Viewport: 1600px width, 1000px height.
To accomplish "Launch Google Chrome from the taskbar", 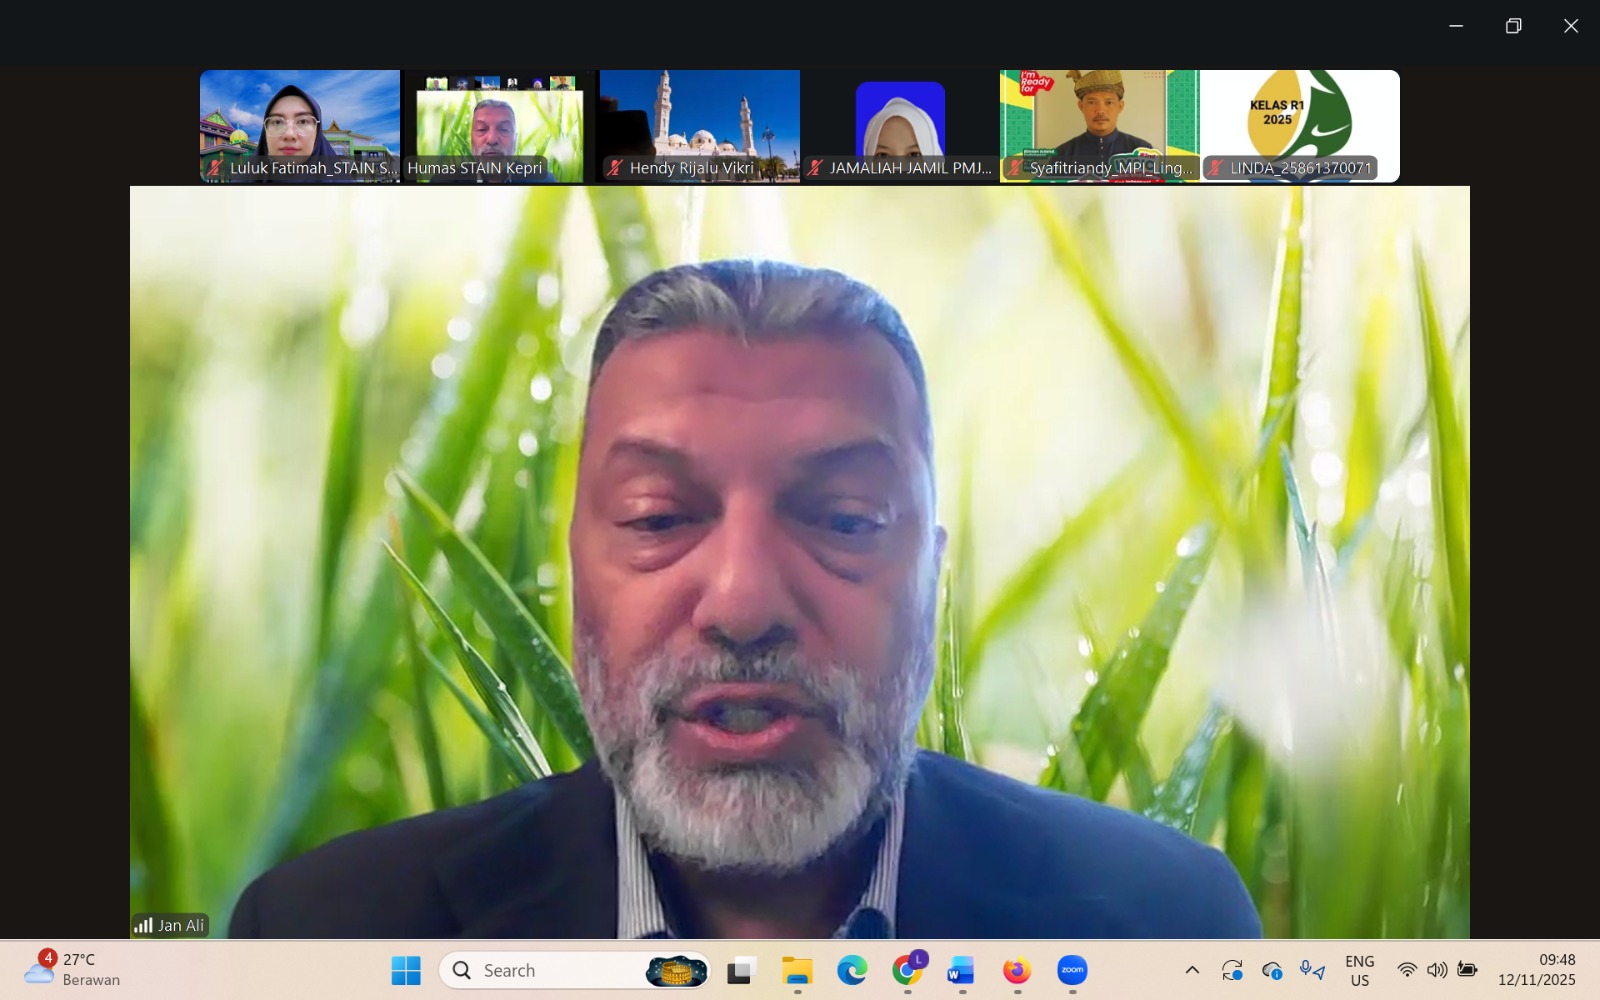I will pos(907,970).
